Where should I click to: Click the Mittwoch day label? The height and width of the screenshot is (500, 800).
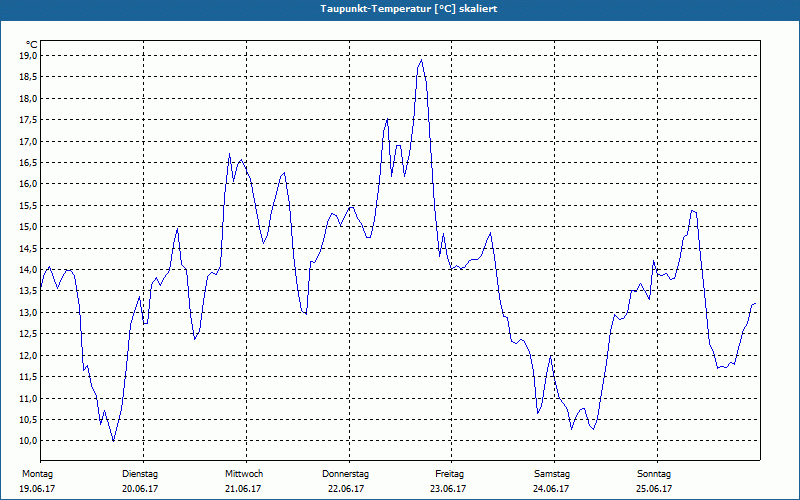click(244, 474)
